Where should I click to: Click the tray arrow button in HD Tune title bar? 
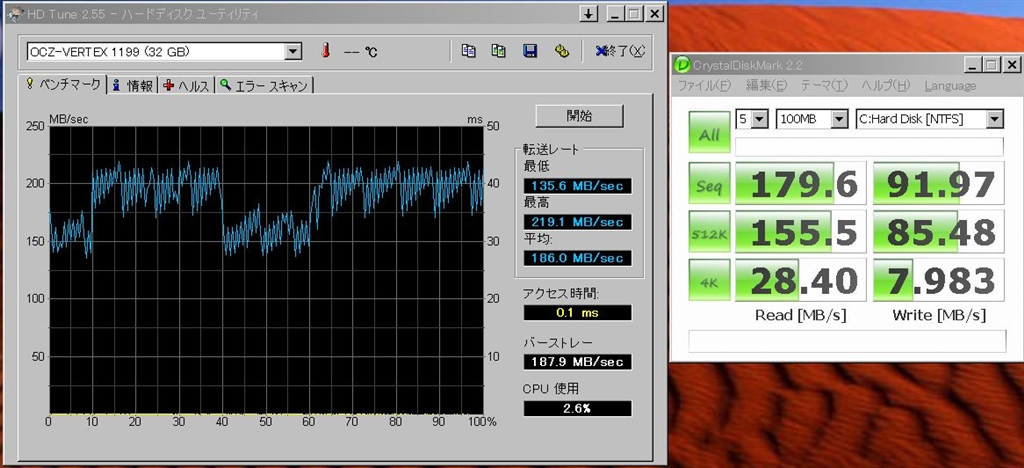click(588, 14)
